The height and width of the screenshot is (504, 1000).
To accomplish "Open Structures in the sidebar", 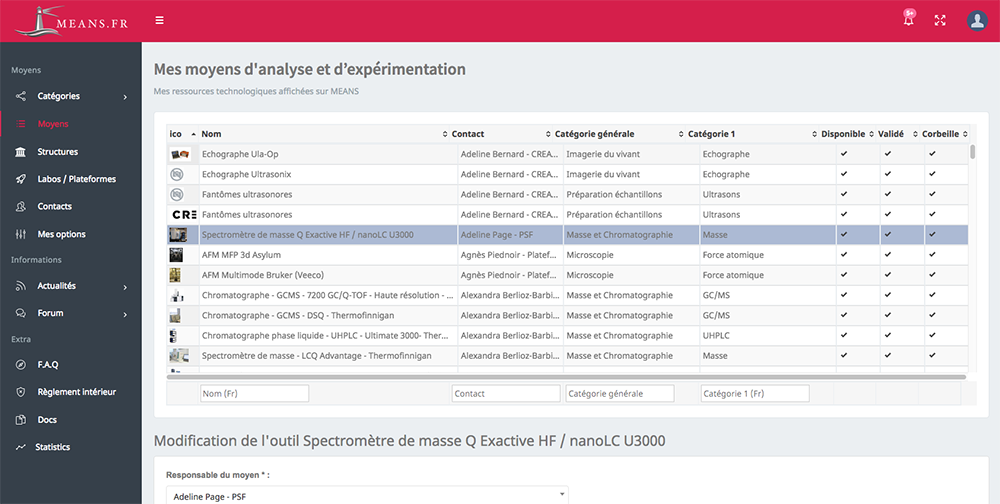I will (57, 152).
